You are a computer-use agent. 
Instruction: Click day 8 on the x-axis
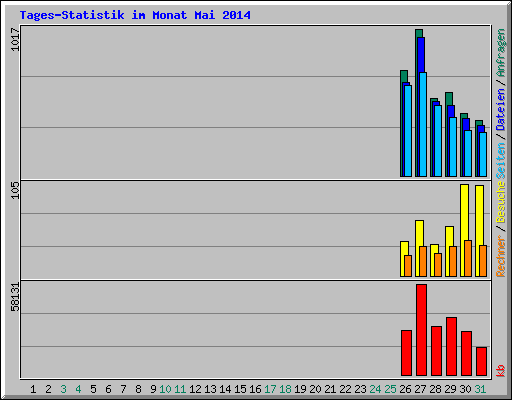point(138,389)
